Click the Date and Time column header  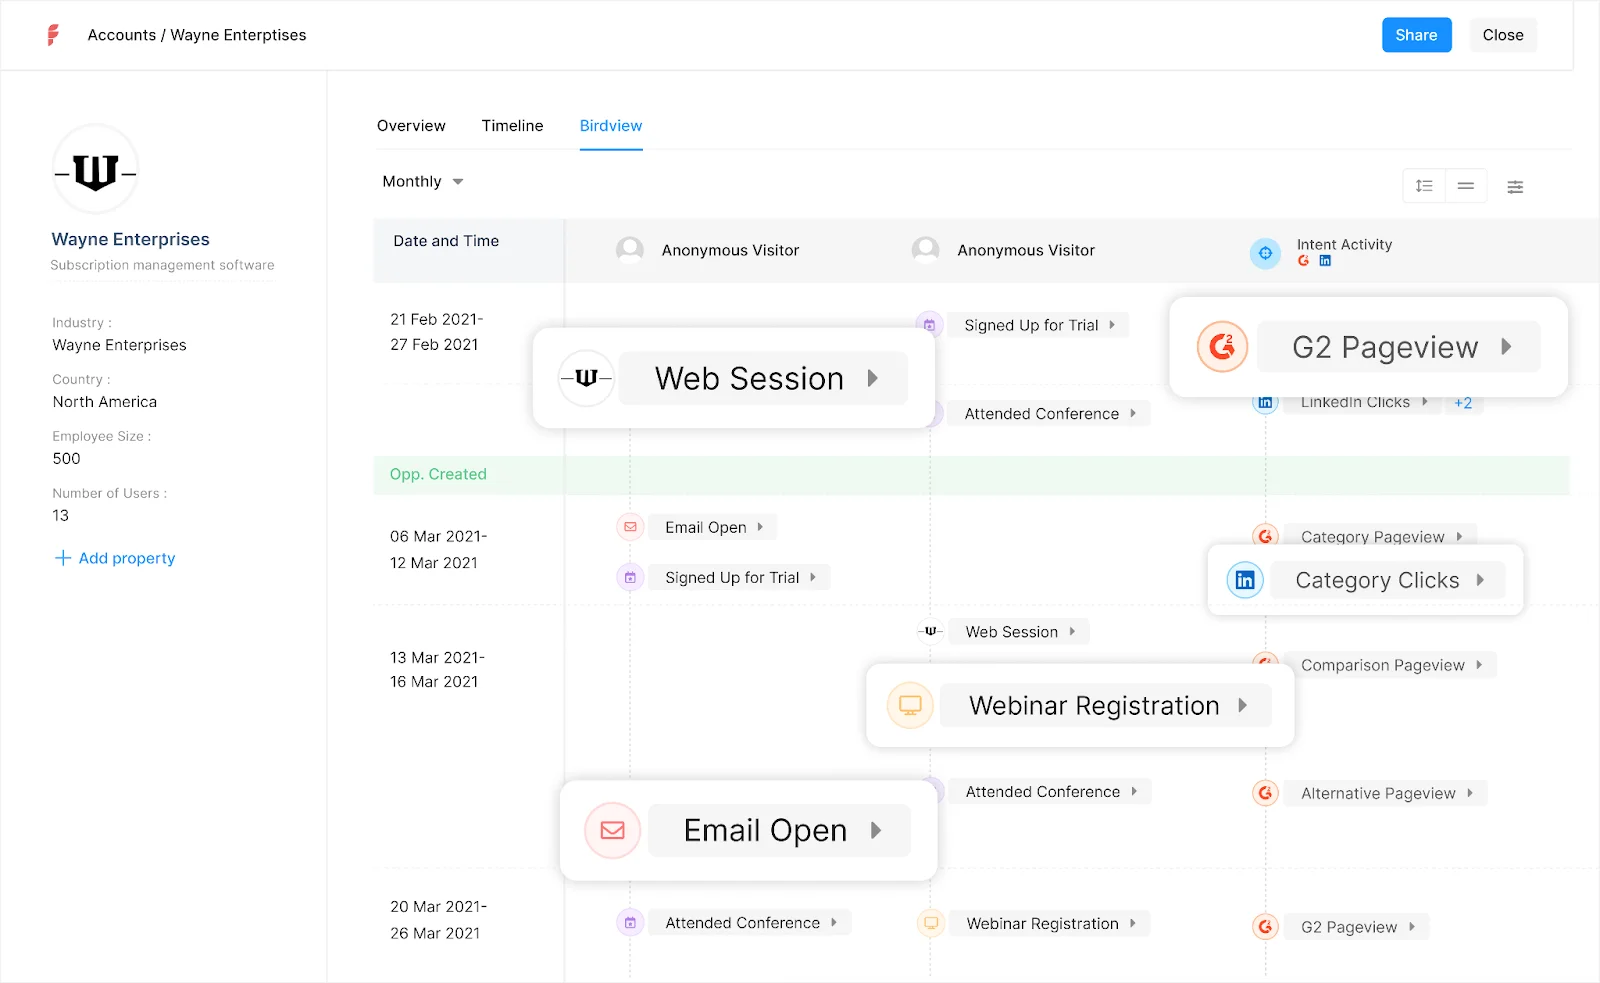[446, 241]
